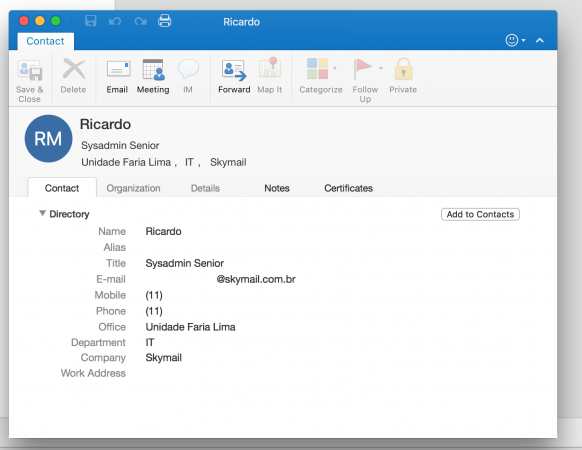Click the Add to Contacts button
The width and height of the screenshot is (582, 450).
pos(480,214)
